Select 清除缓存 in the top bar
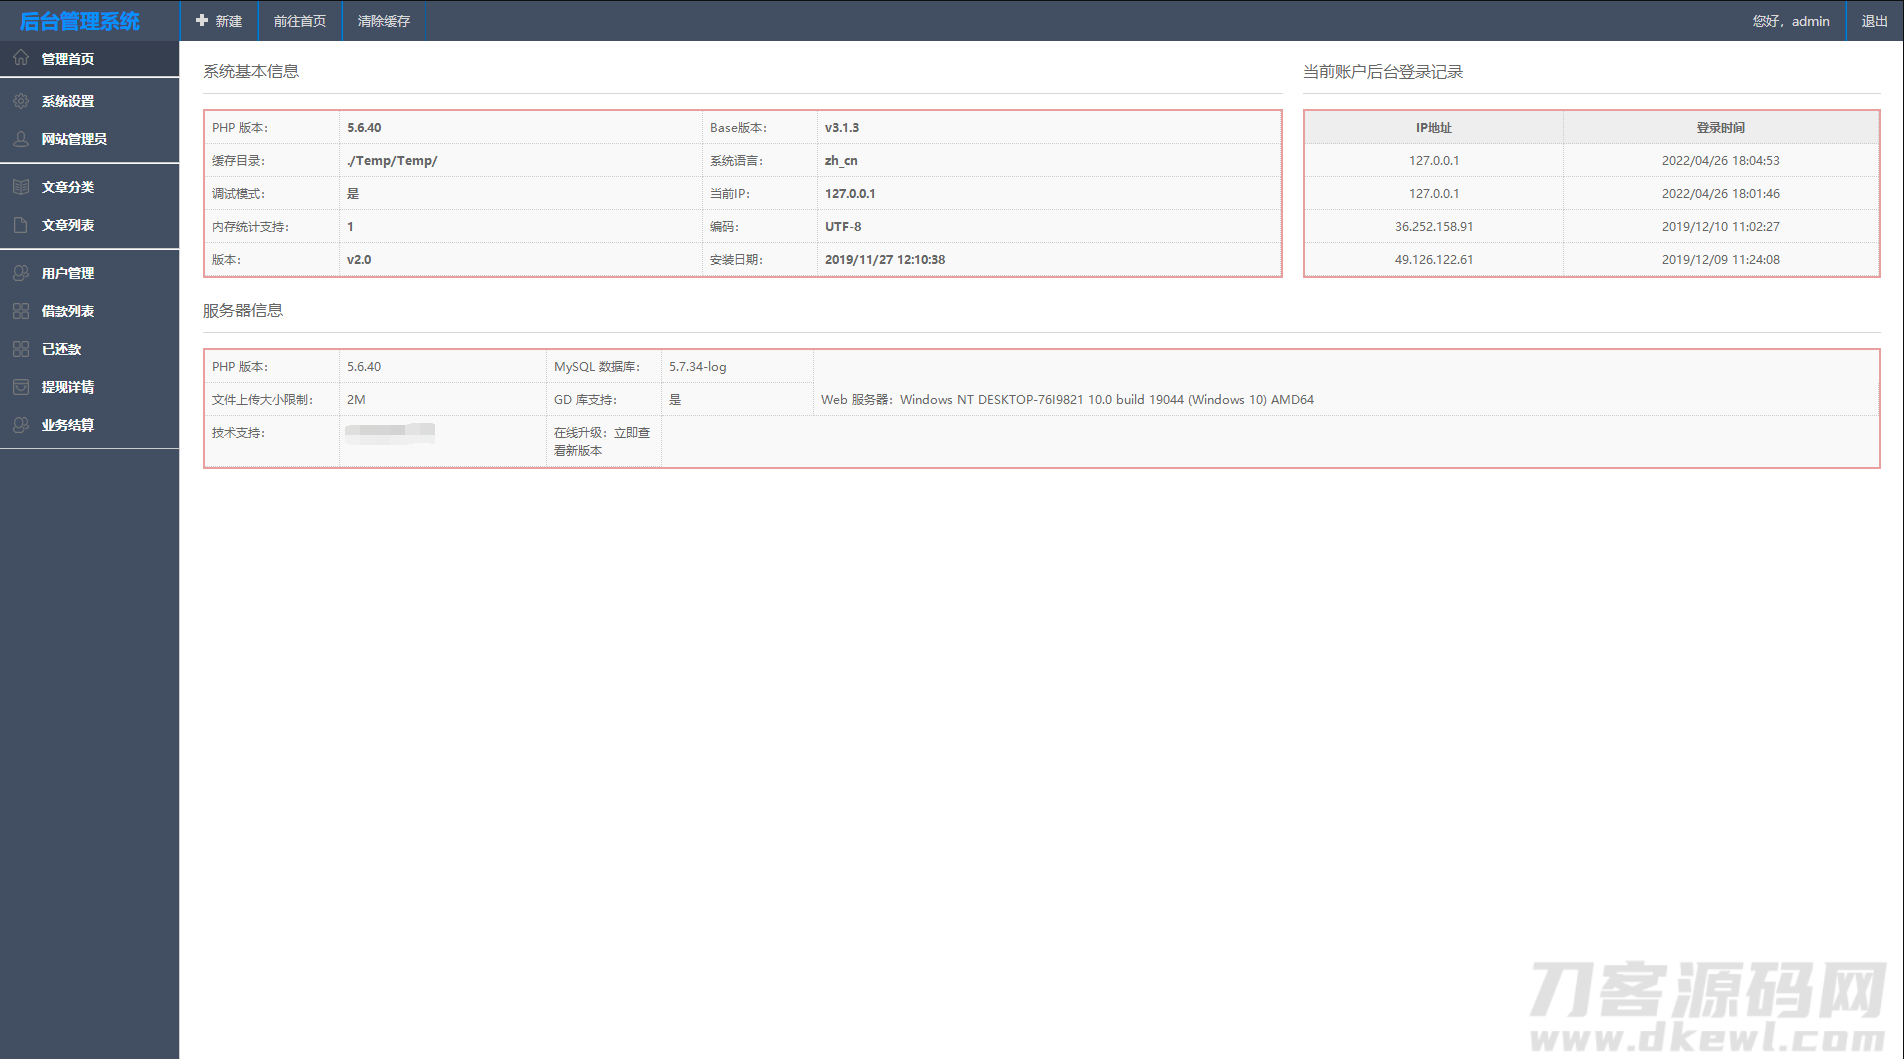Screen dimensions: 1904x1059 tap(384, 21)
